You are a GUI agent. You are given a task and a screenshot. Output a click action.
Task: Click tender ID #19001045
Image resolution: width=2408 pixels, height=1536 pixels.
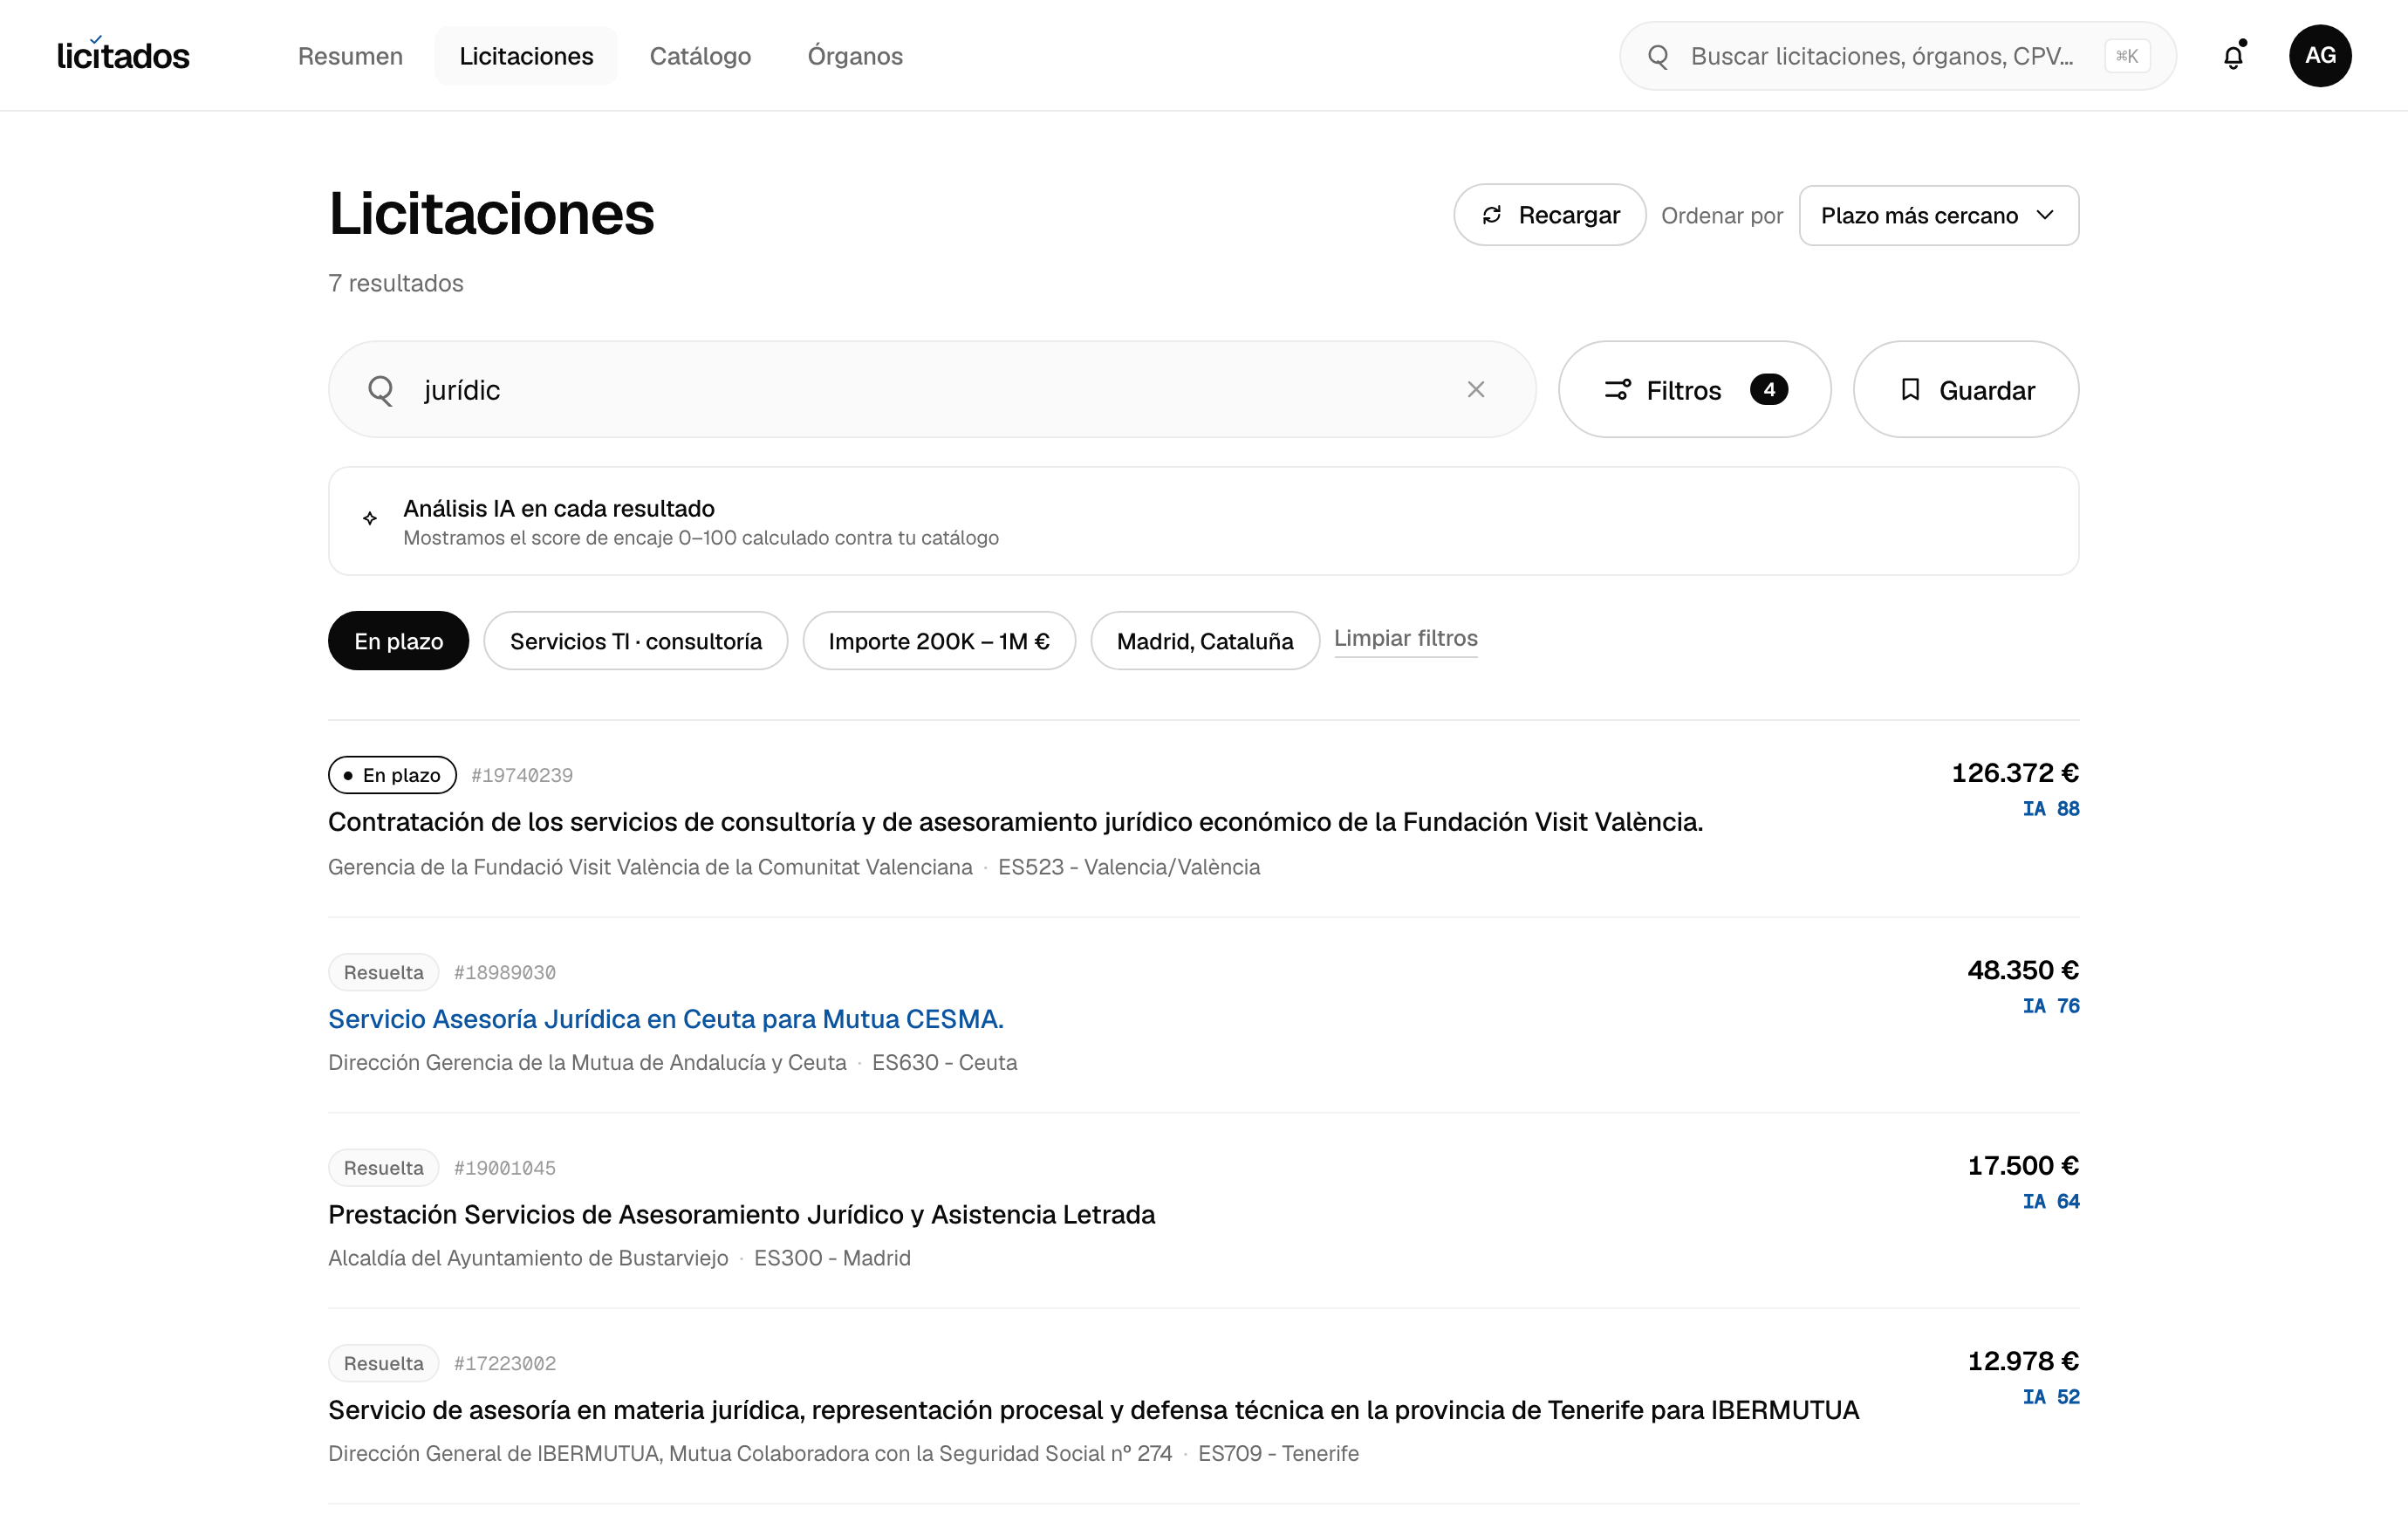[505, 1168]
